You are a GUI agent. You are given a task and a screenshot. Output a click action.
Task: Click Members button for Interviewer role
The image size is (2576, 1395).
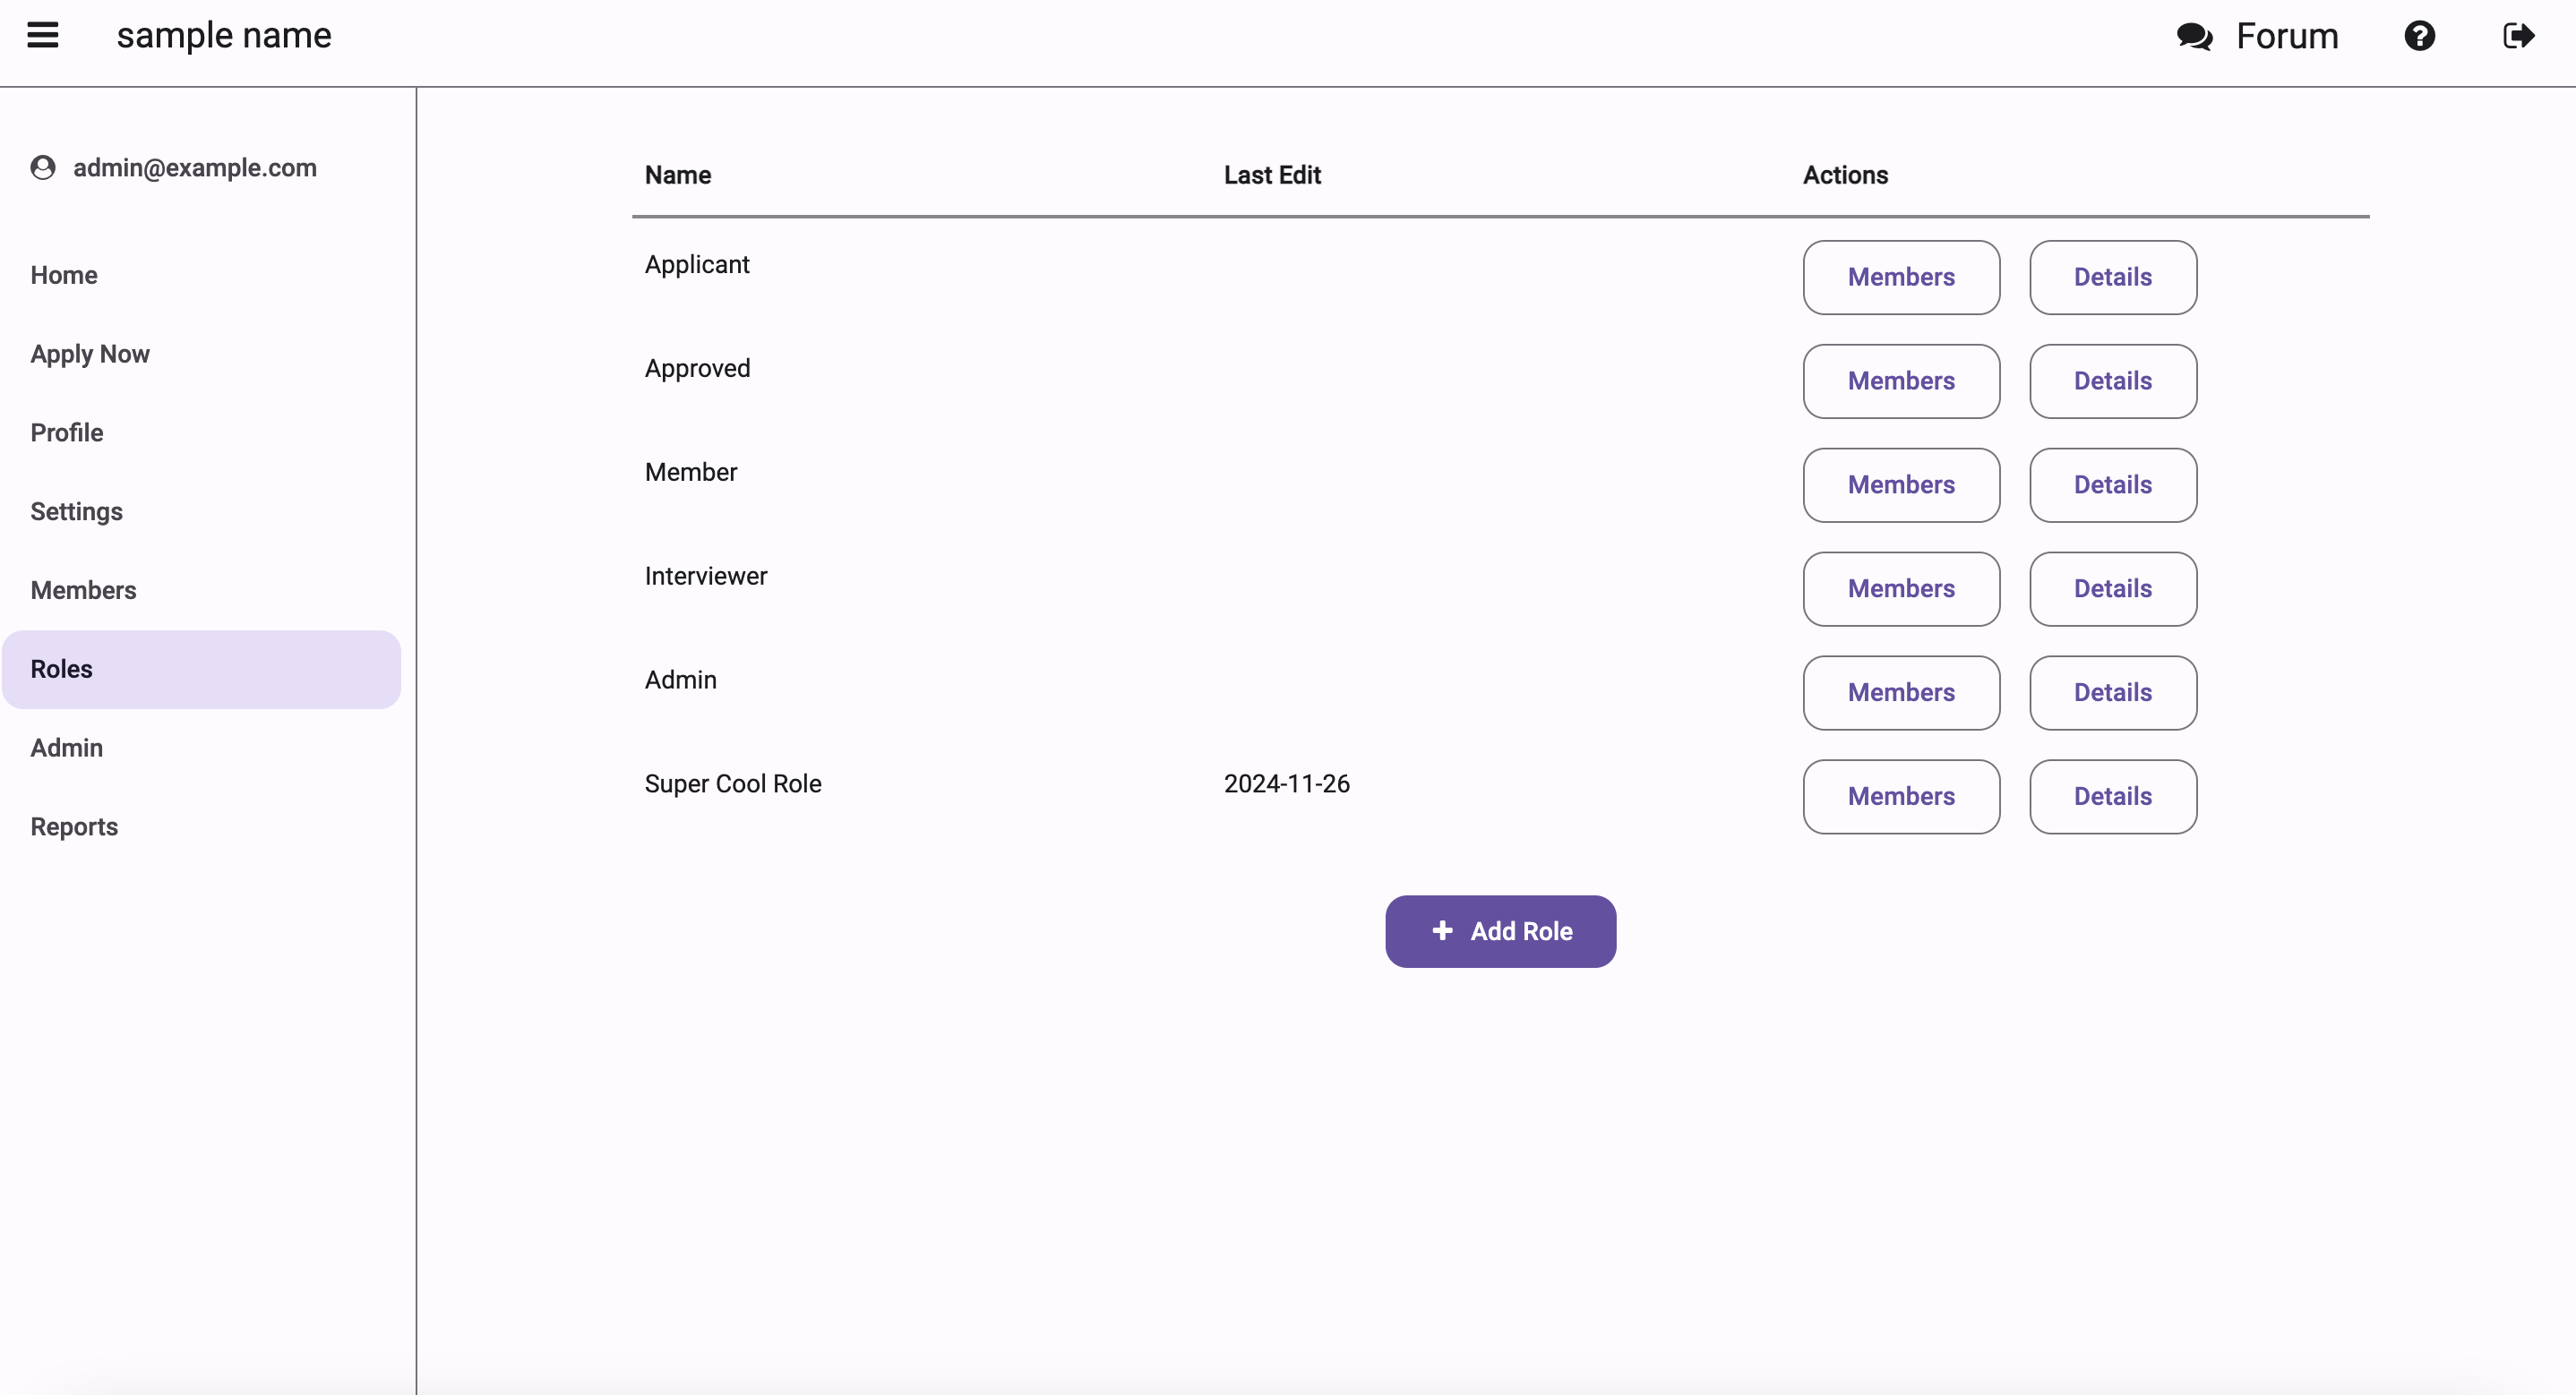click(1901, 587)
